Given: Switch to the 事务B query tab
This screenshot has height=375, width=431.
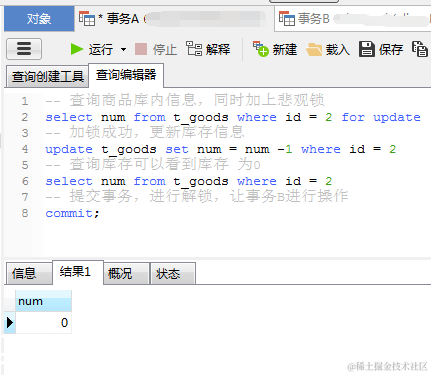Looking at the screenshot, I should coord(353,19).
